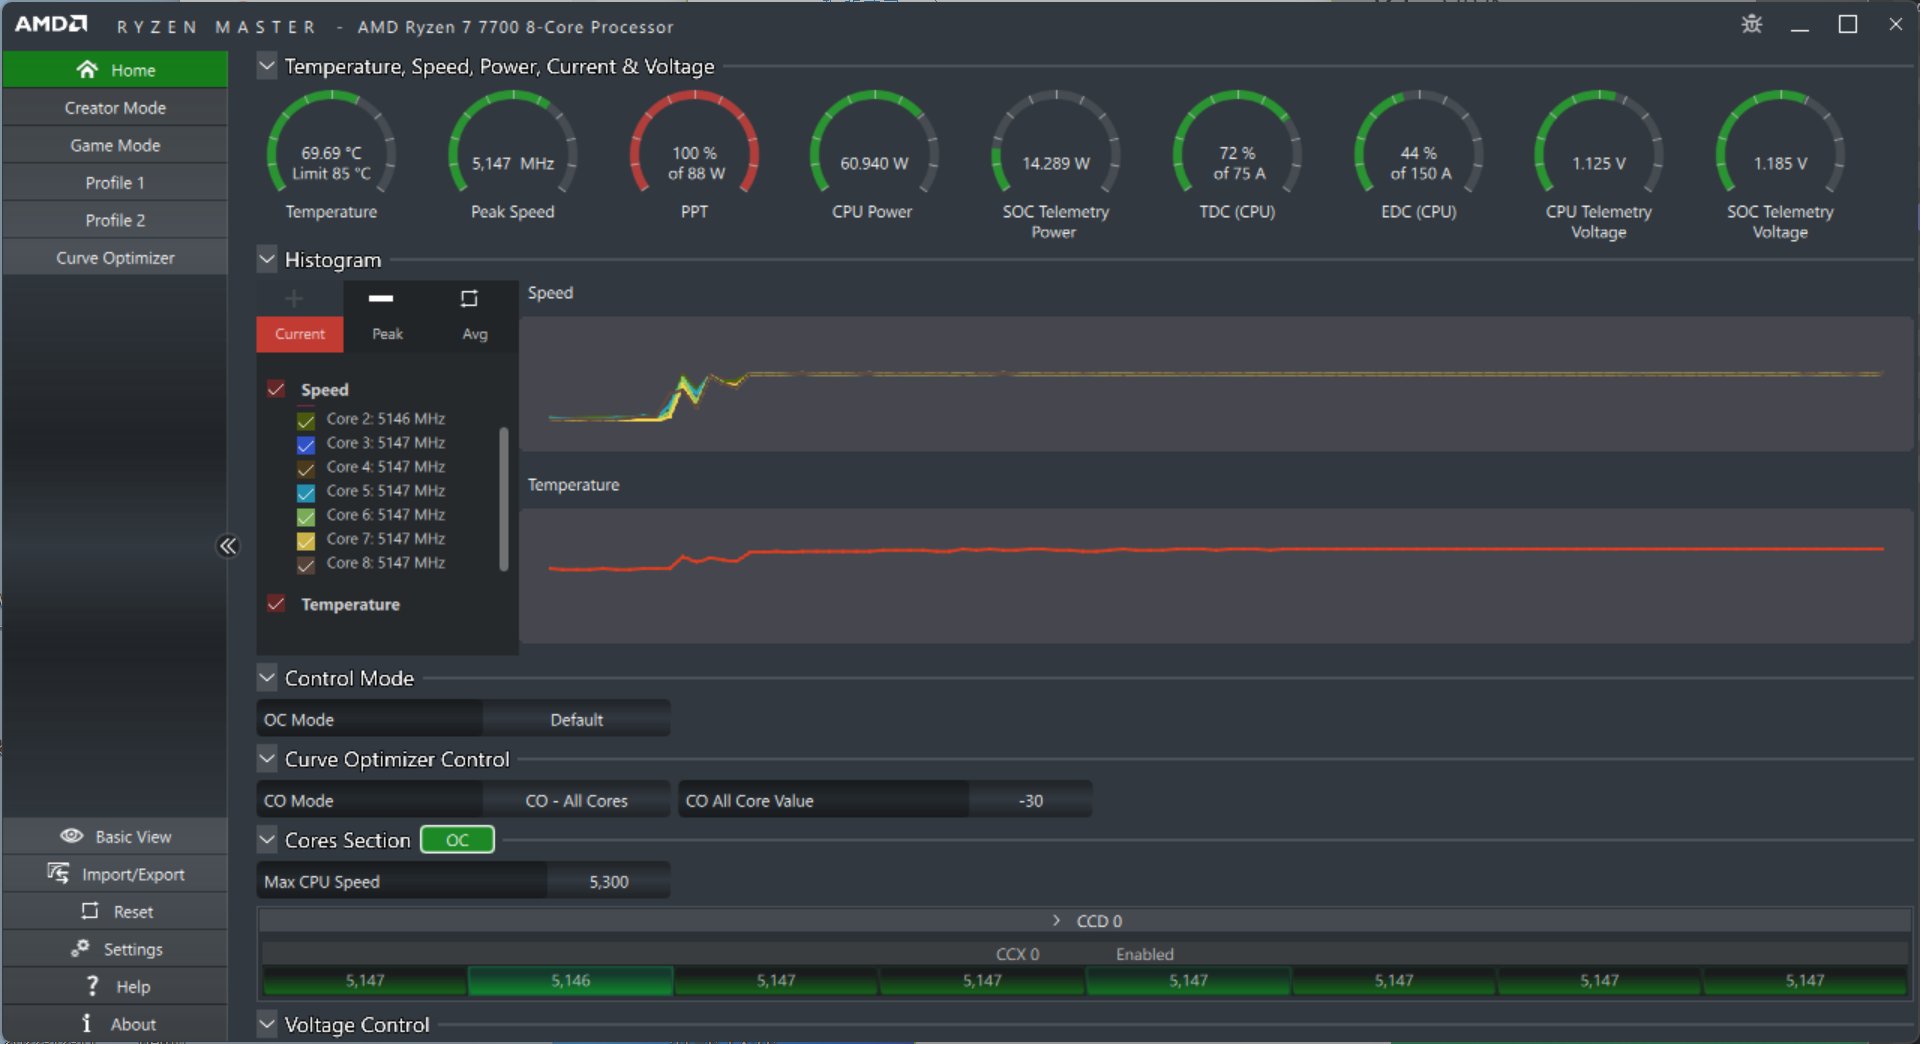Collapse the Temperature, Speed, Power section

pos(267,66)
